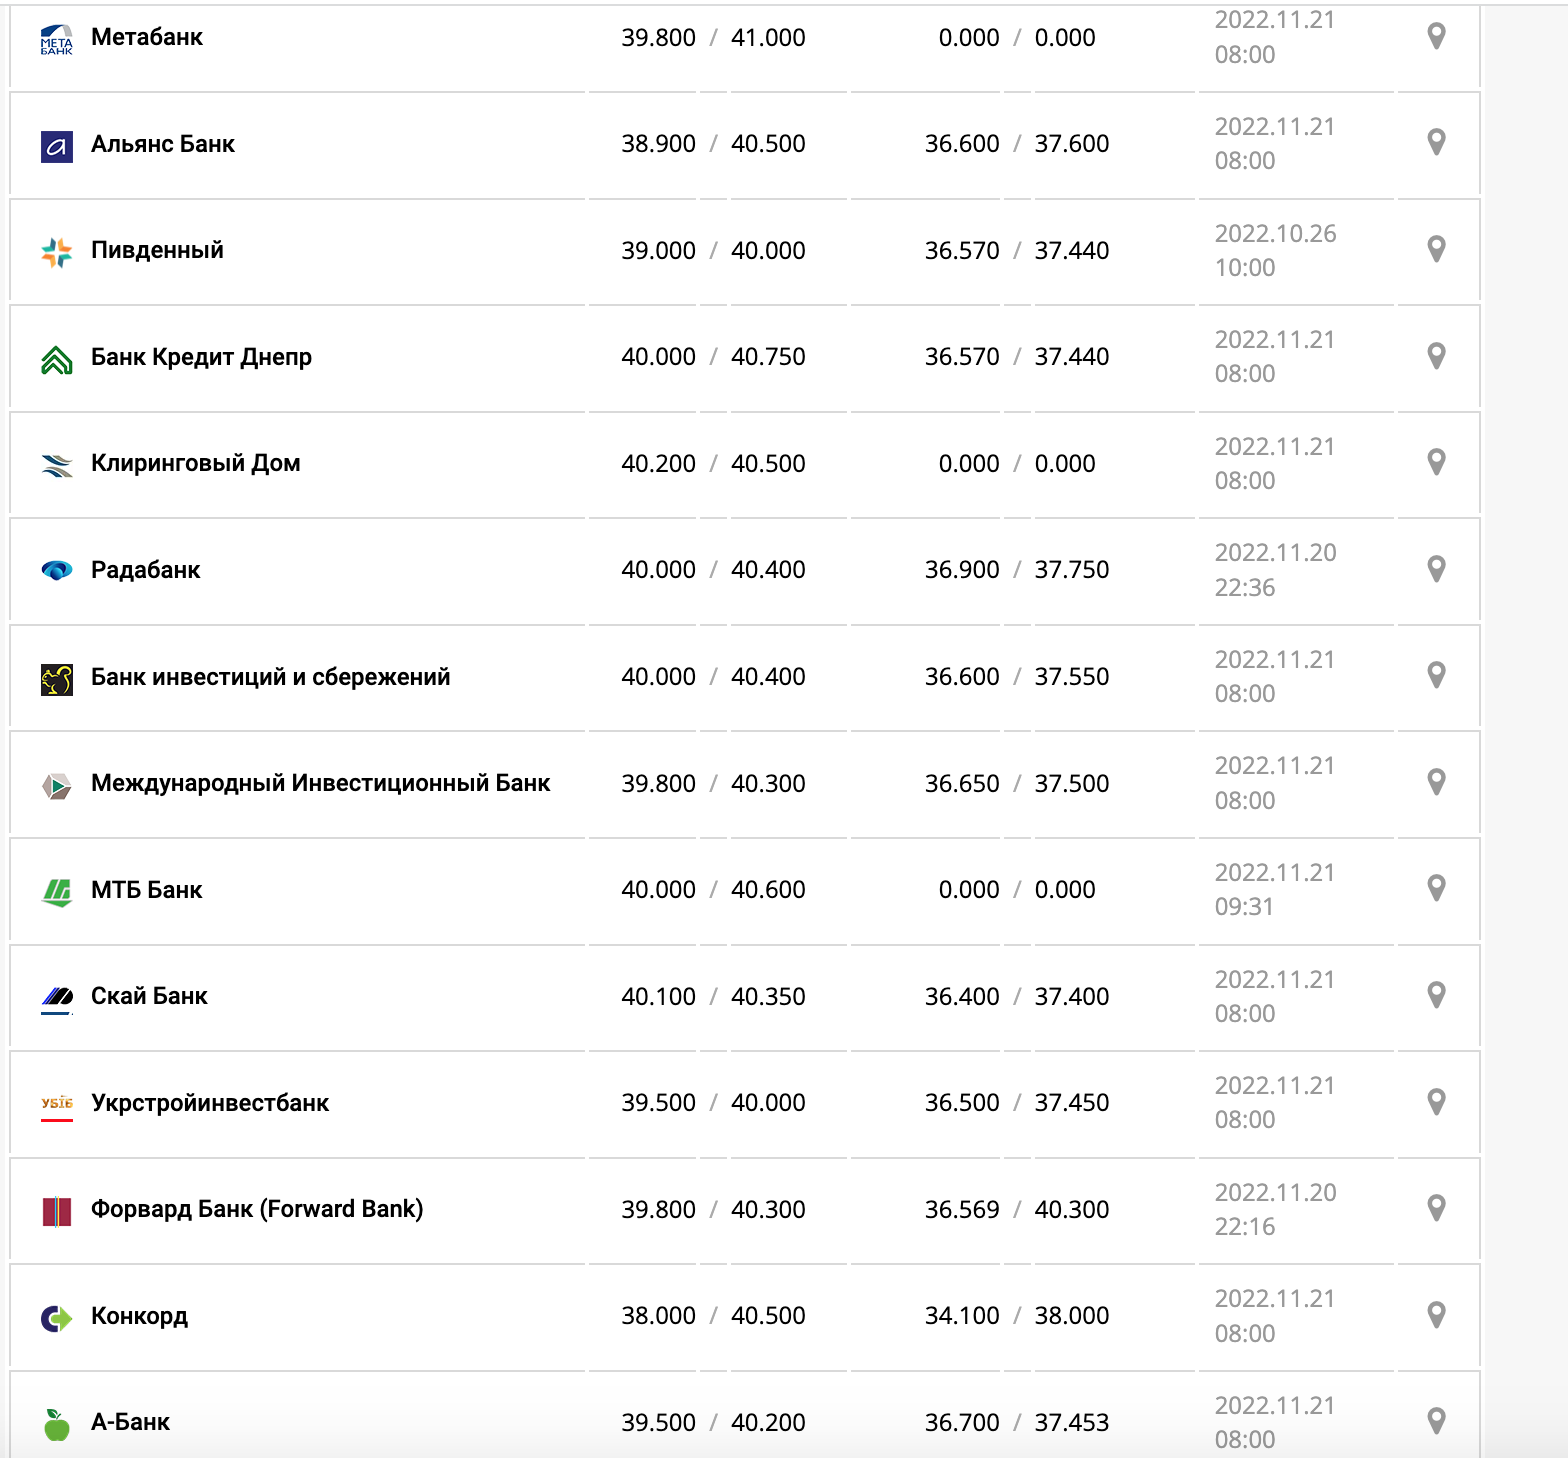
Task: Open map pin for МТБ Банк
Action: tap(1436, 889)
